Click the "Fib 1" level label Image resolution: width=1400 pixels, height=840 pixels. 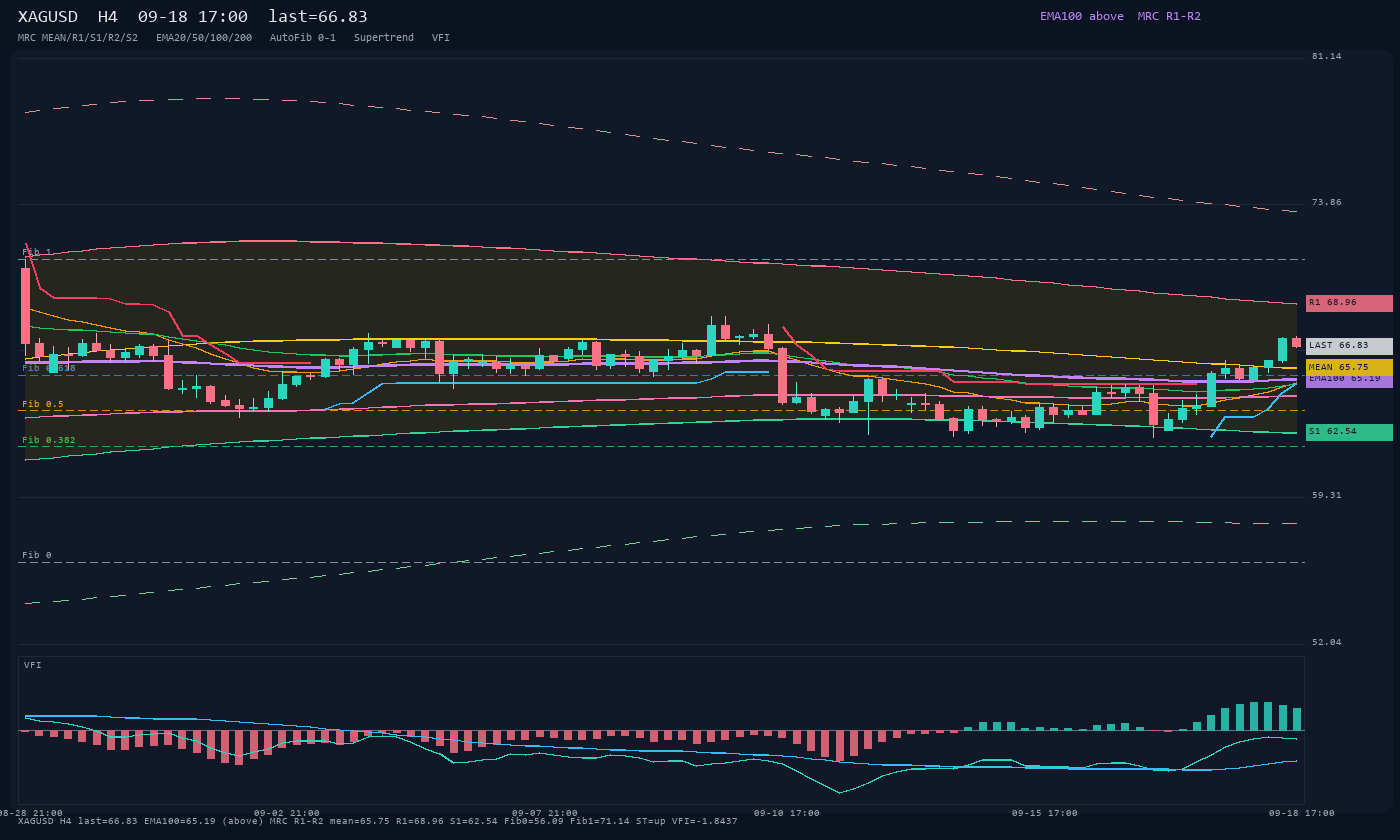[37, 252]
